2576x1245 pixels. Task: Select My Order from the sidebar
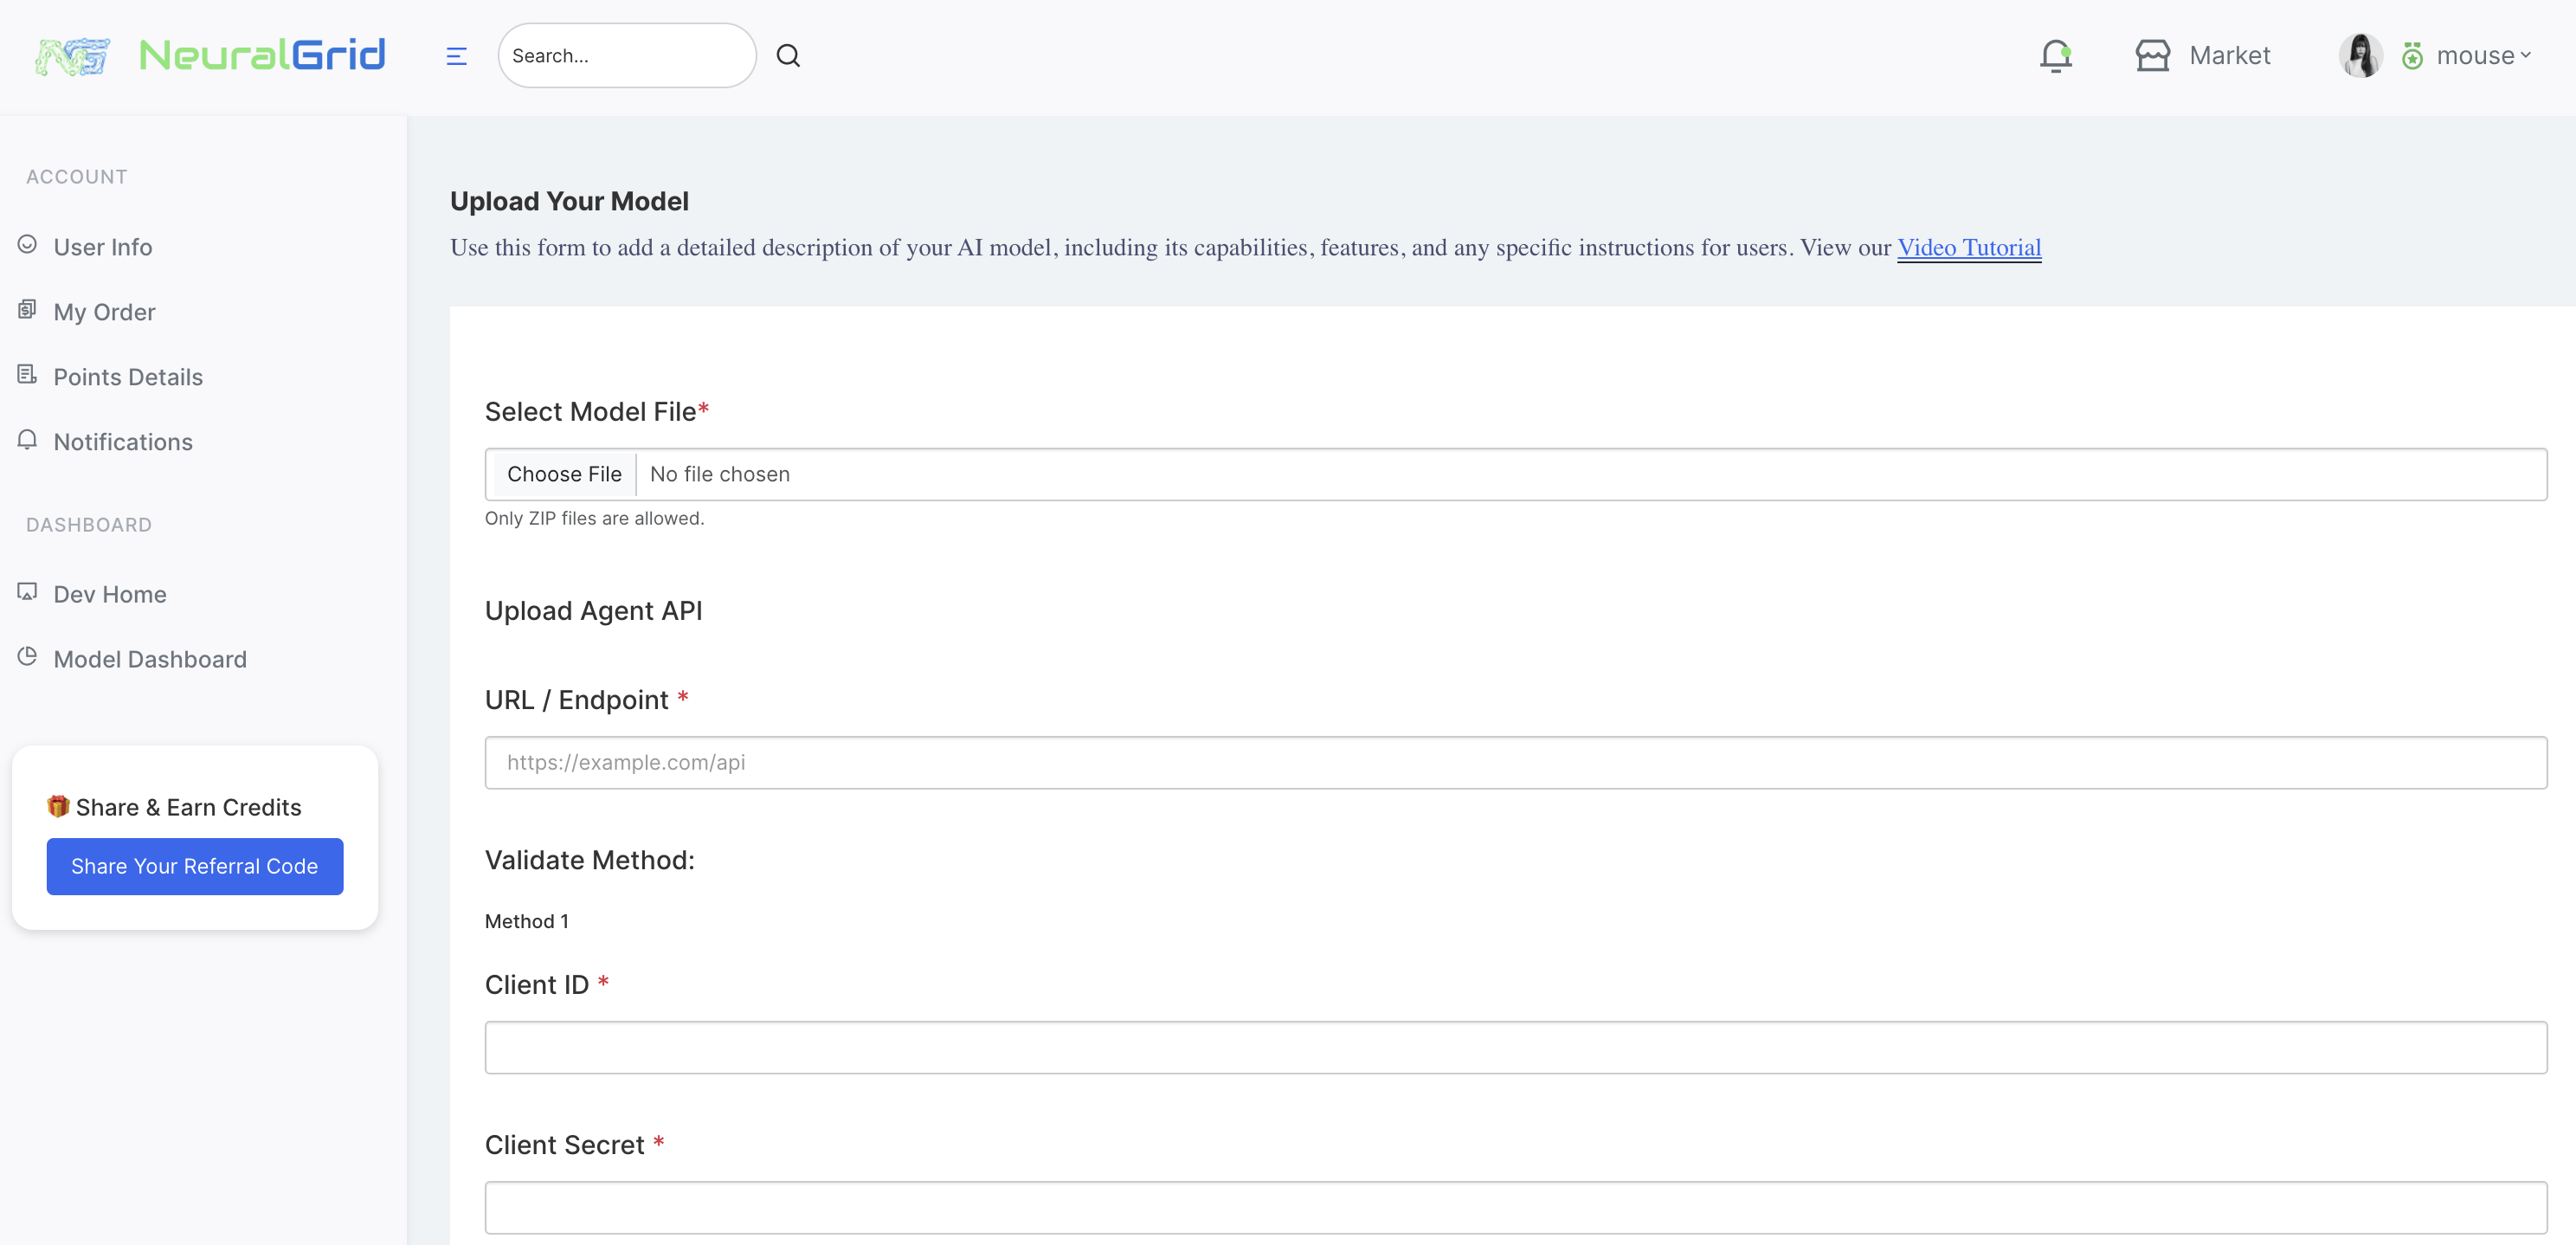pos(105,311)
